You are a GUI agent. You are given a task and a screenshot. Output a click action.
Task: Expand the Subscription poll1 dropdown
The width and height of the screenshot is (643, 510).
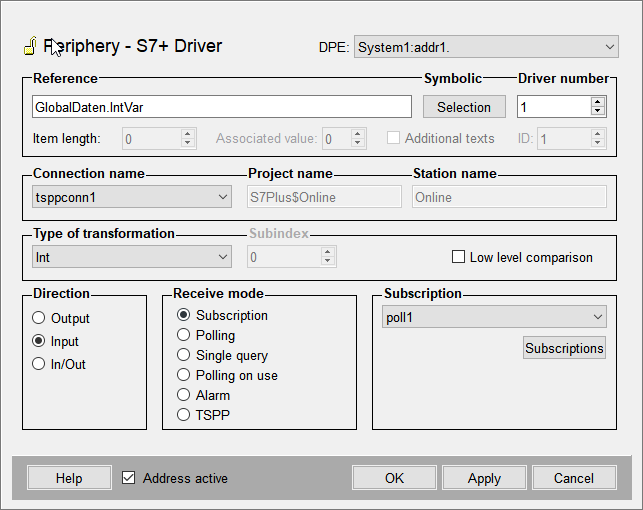click(x=597, y=317)
